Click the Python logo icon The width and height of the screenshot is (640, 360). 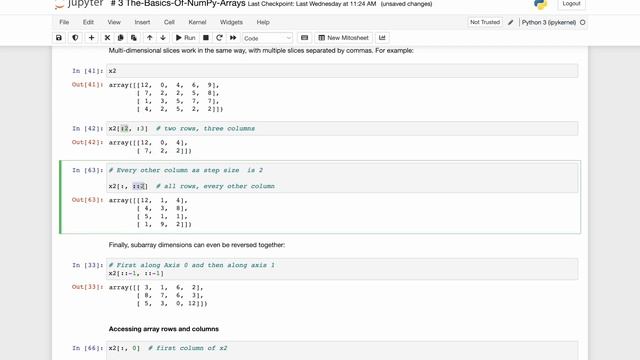[x=540, y=4]
